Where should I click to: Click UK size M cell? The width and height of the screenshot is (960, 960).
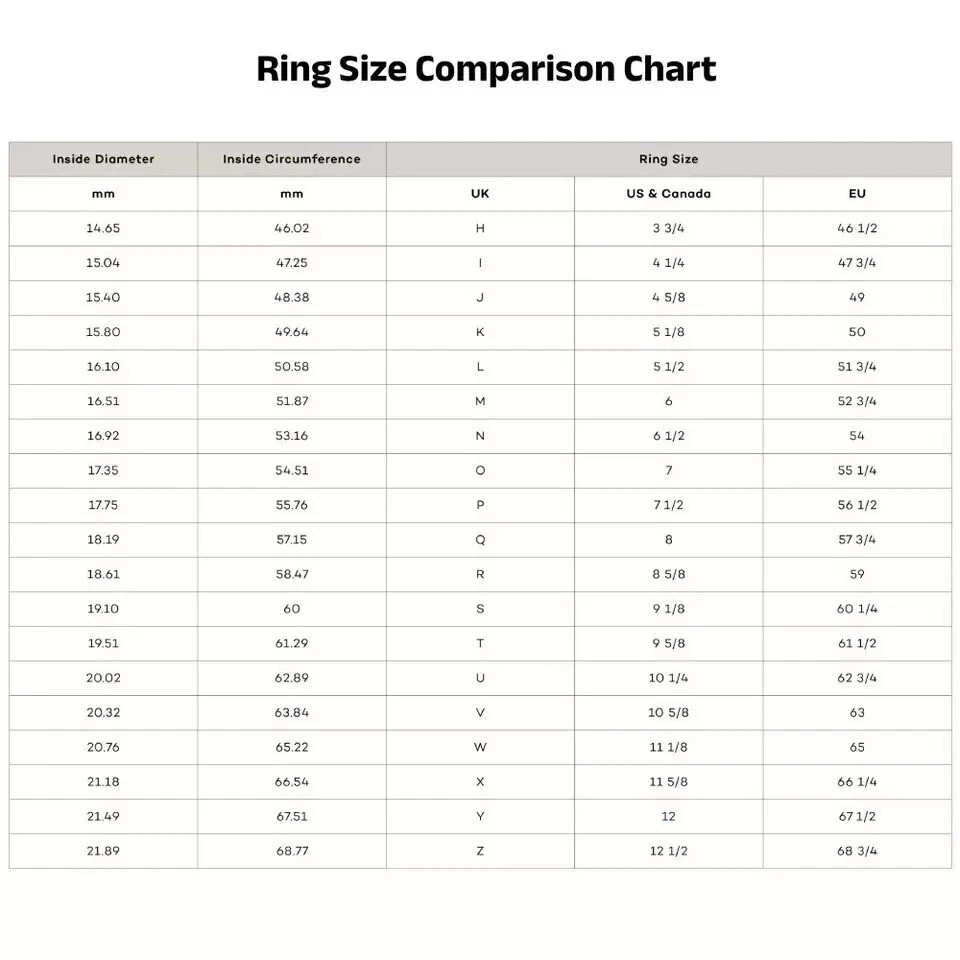point(480,401)
